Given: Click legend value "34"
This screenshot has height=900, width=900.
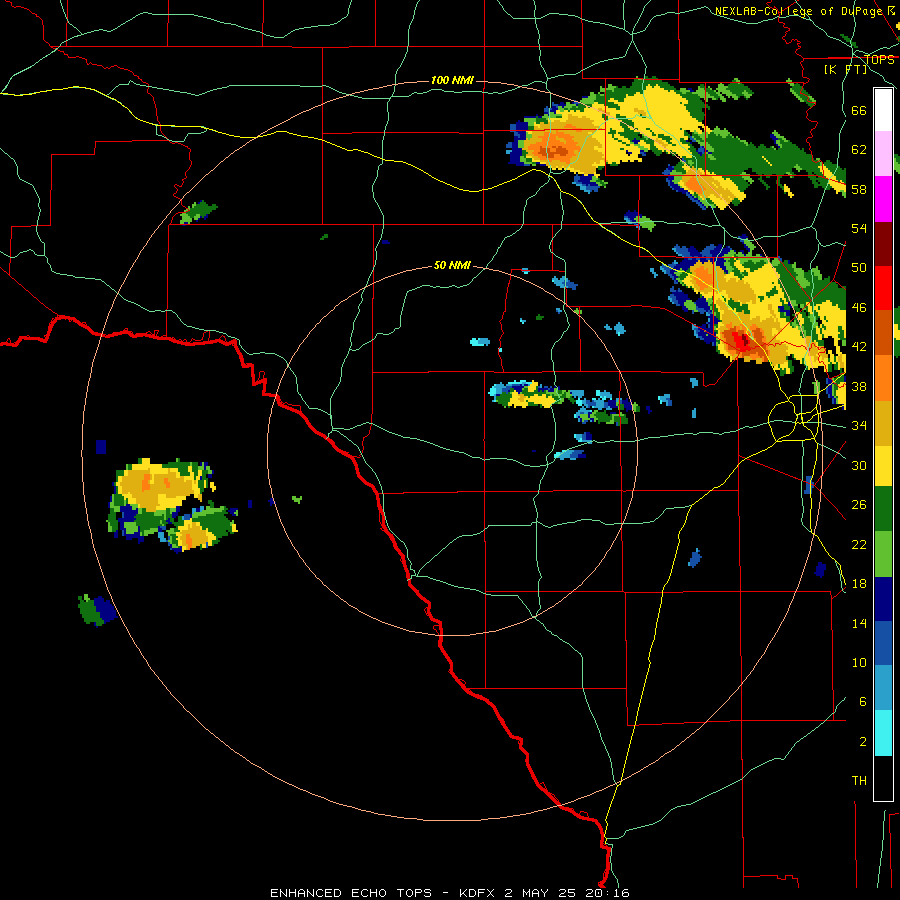Looking at the screenshot, I should pos(859,425).
